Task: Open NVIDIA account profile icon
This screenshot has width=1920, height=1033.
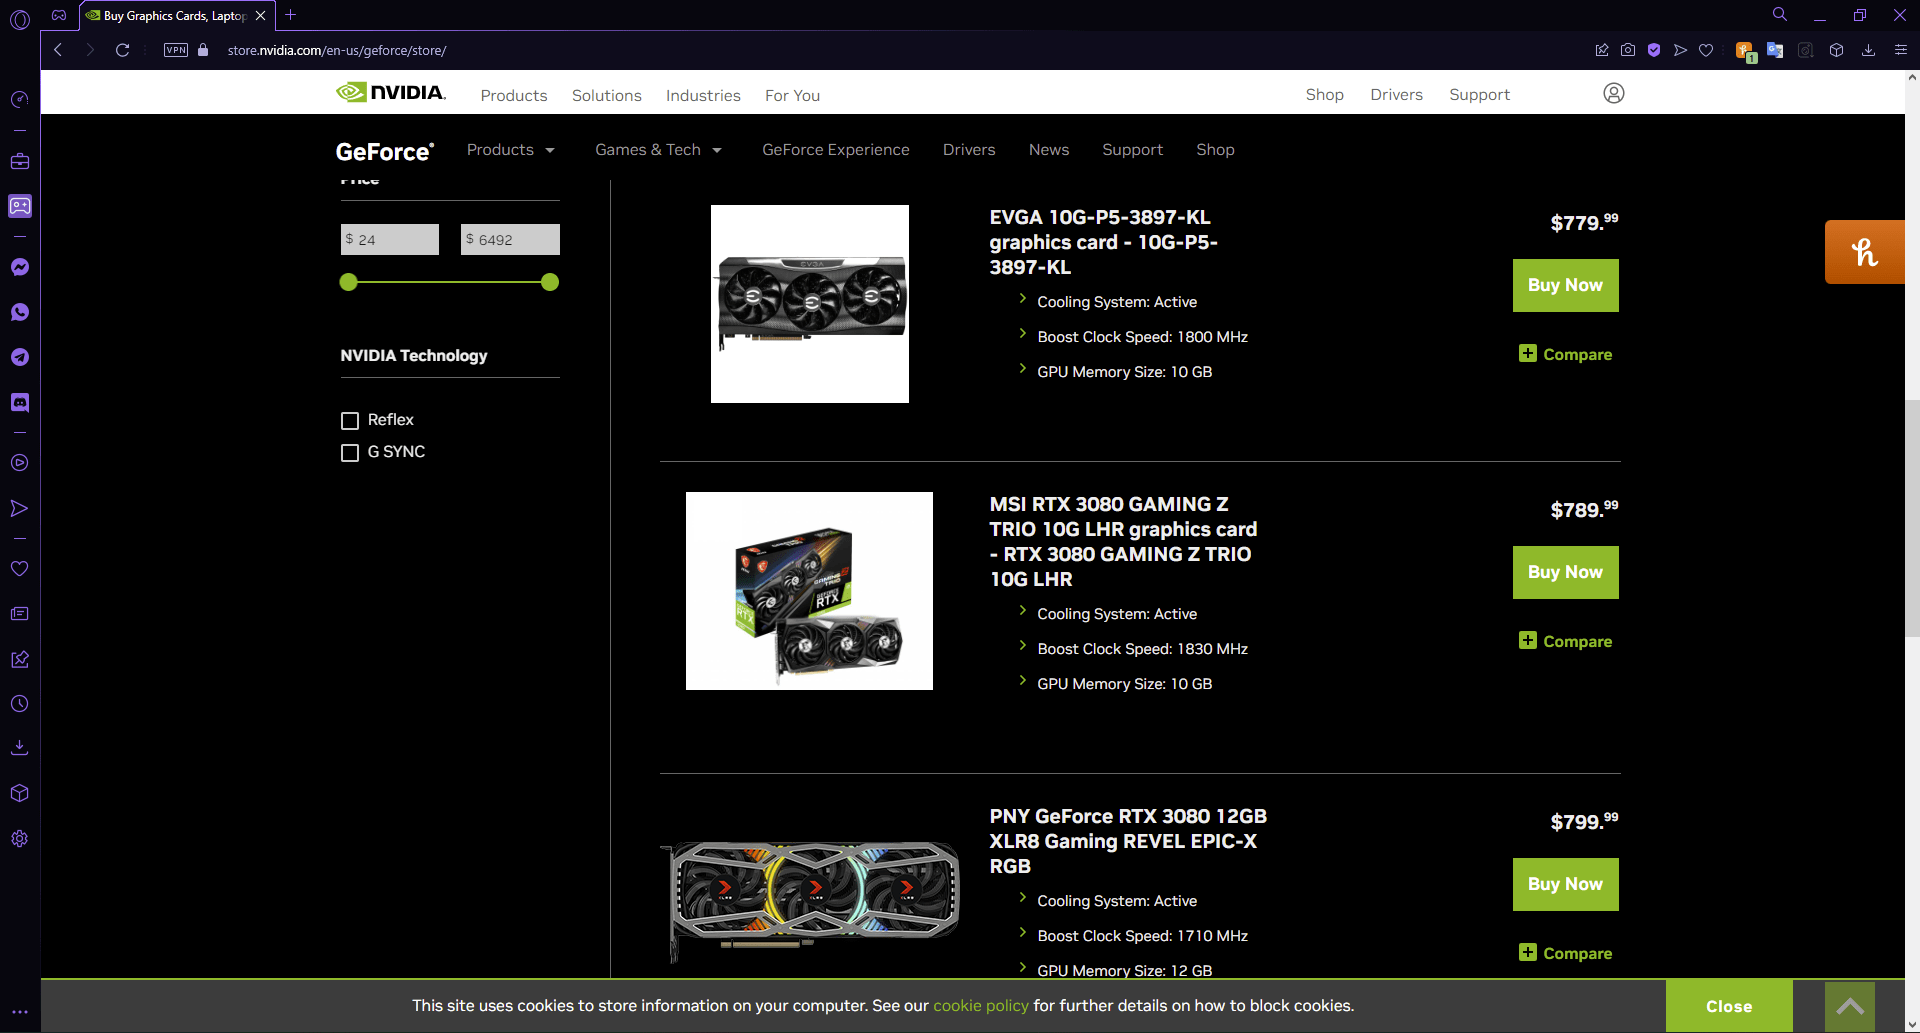Action: 1613,93
